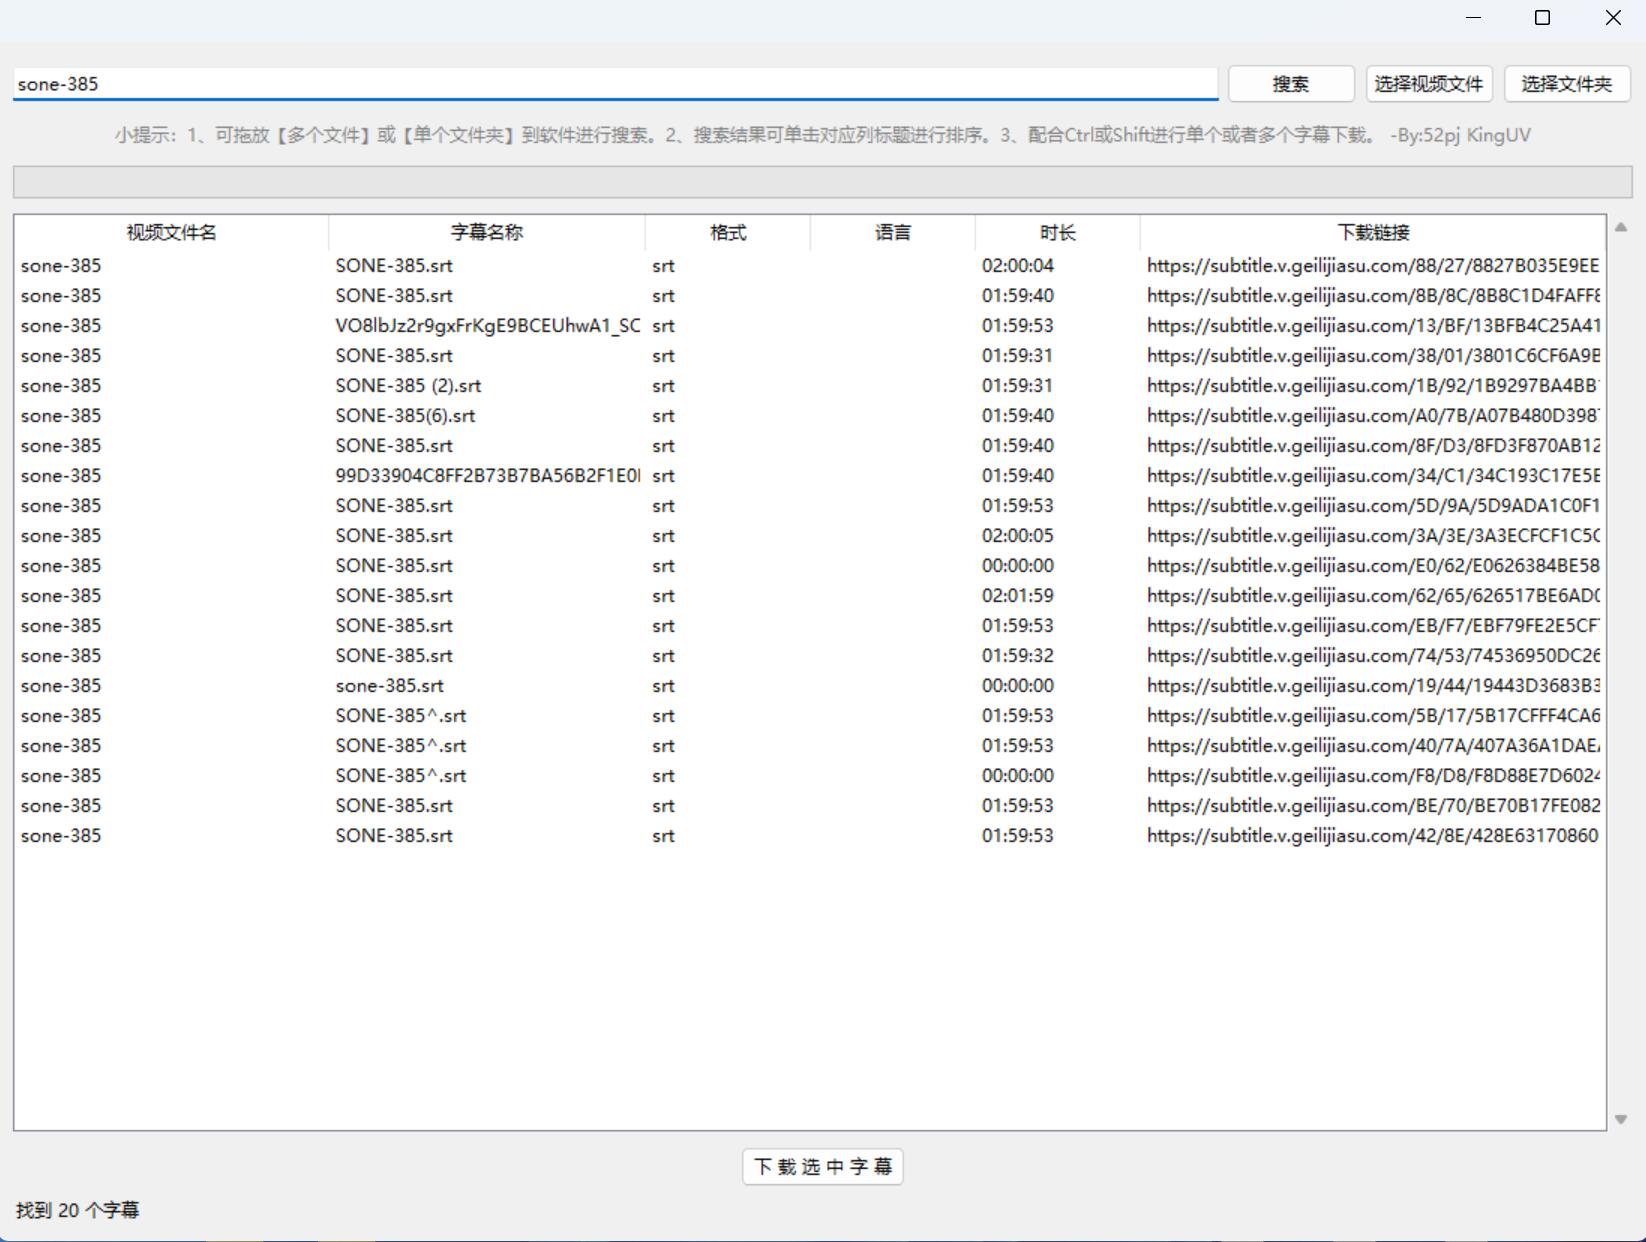Click the link containing /62/65/626517BE6AD

[x=1373, y=596]
